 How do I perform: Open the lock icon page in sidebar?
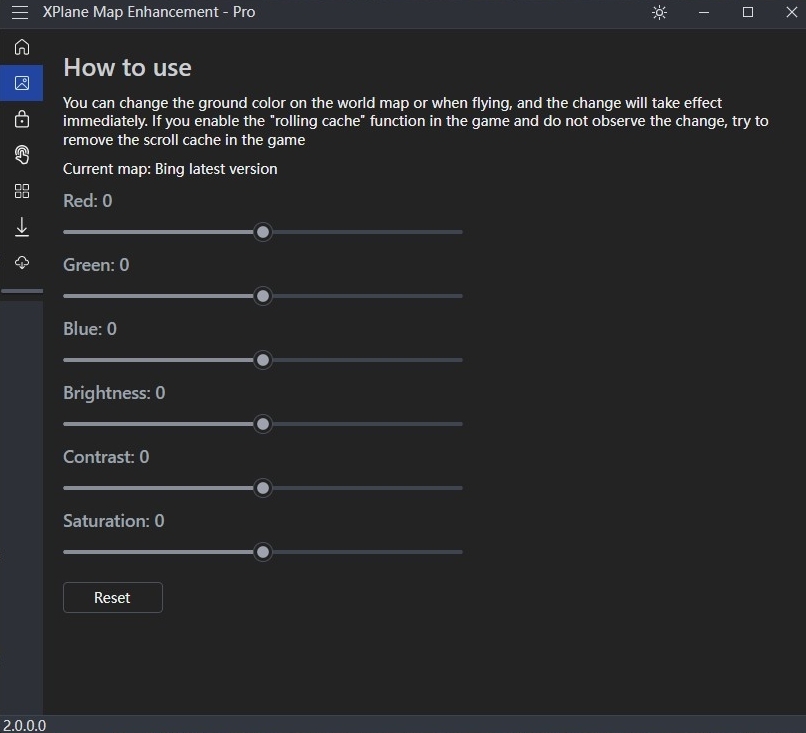22,119
